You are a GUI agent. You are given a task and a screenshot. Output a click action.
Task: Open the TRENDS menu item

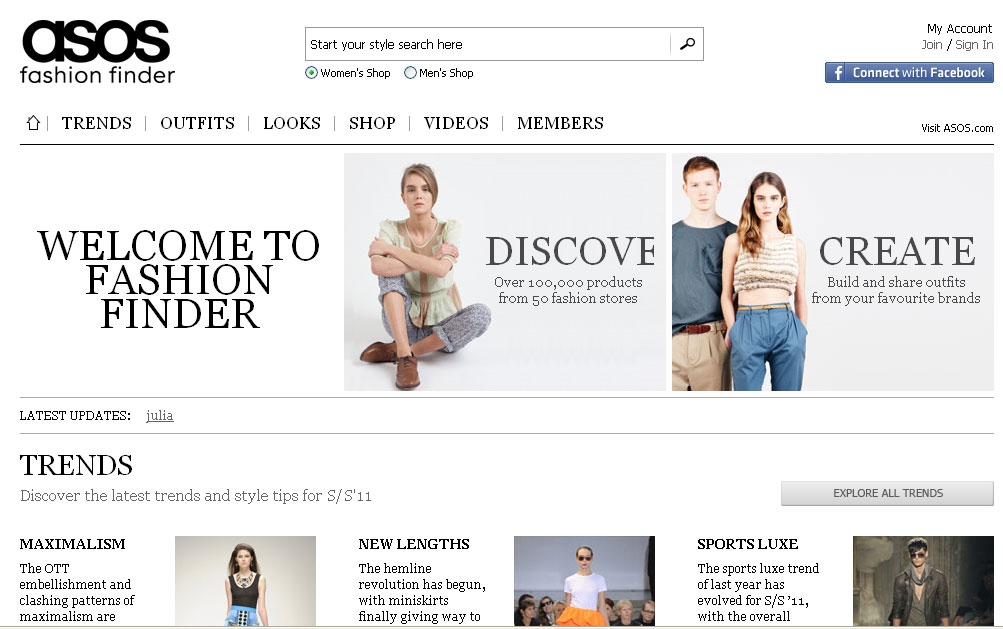tap(97, 123)
